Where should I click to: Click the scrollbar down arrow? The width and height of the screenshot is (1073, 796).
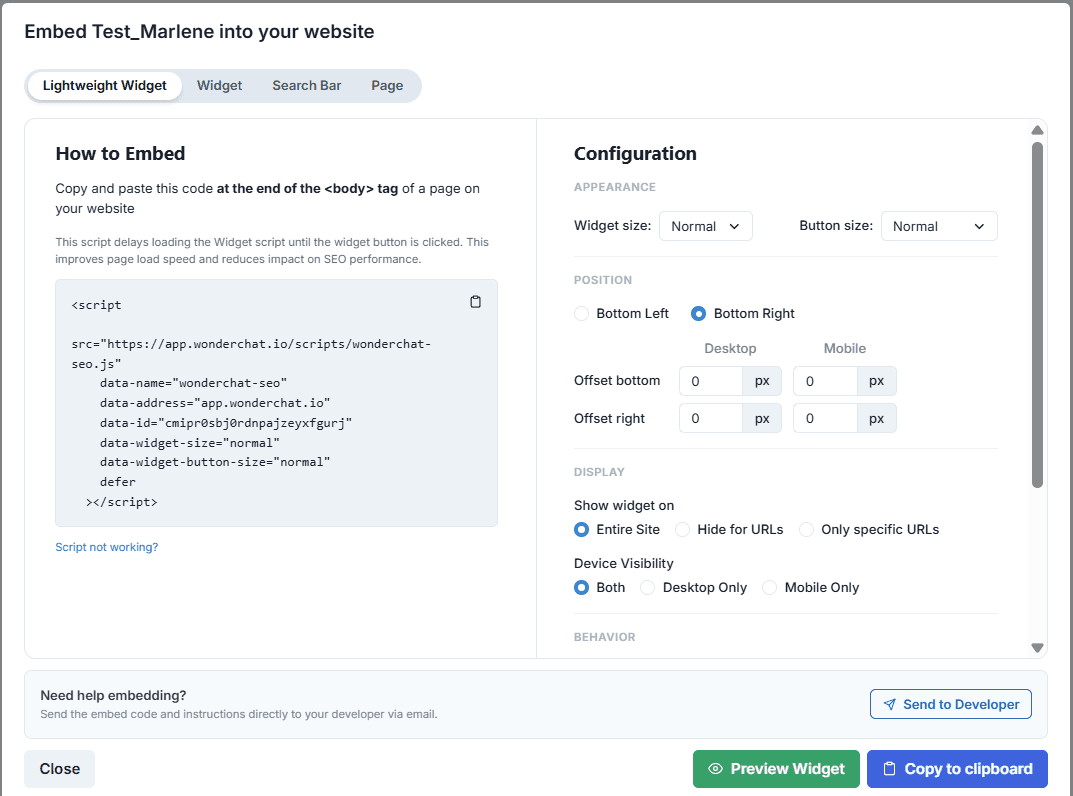[1038, 648]
